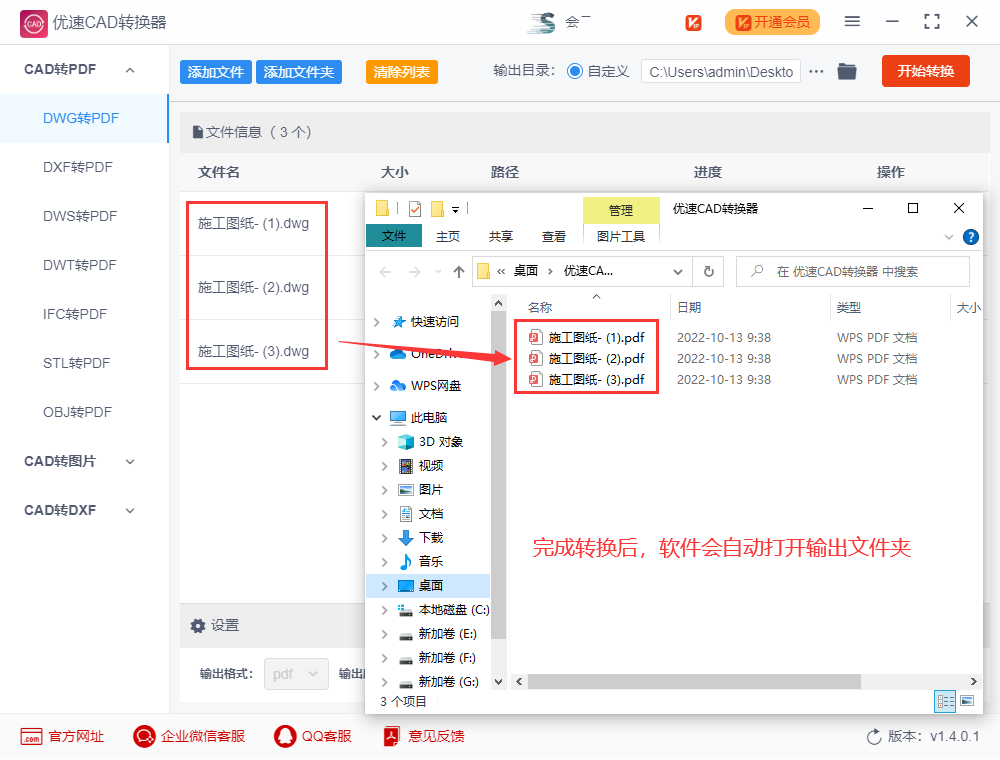Click the 优速CAD转换器 app logo icon
Image resolution: width=1000 pixels, height=760 pixels.
pos(33,24)
